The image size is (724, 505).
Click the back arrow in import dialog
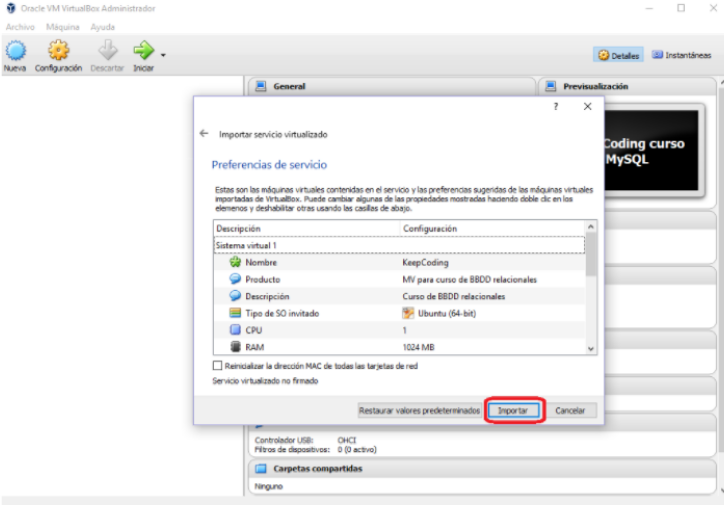[x=204, y=133]
